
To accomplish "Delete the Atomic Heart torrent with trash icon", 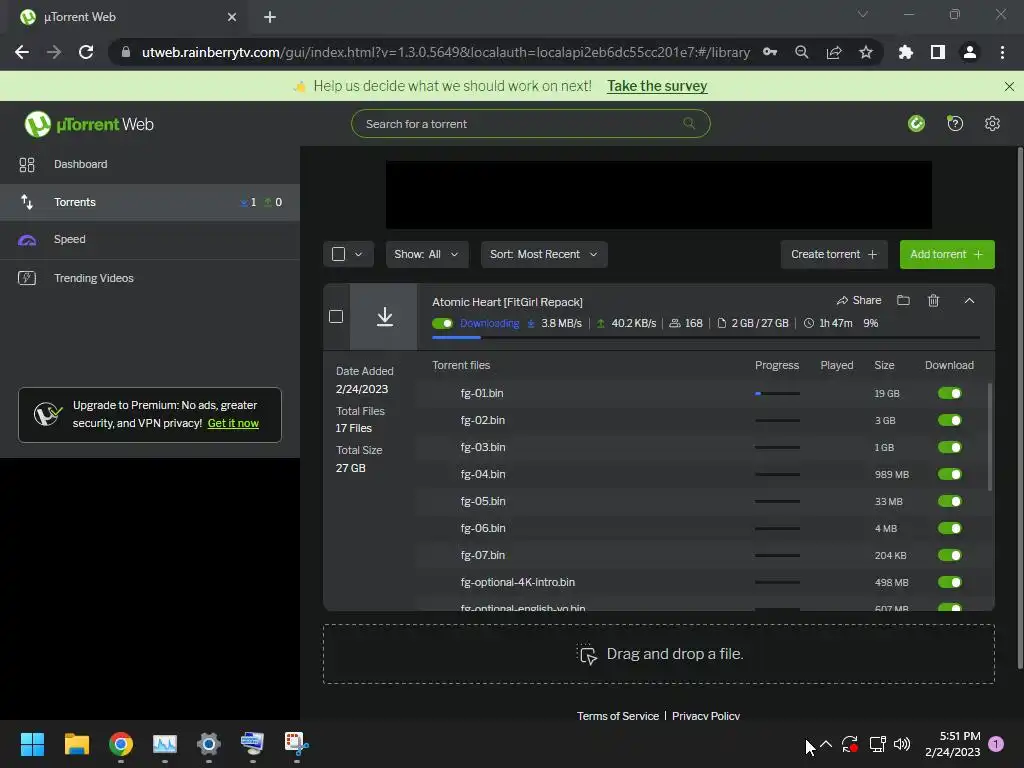I will click(x=933, y=300).
